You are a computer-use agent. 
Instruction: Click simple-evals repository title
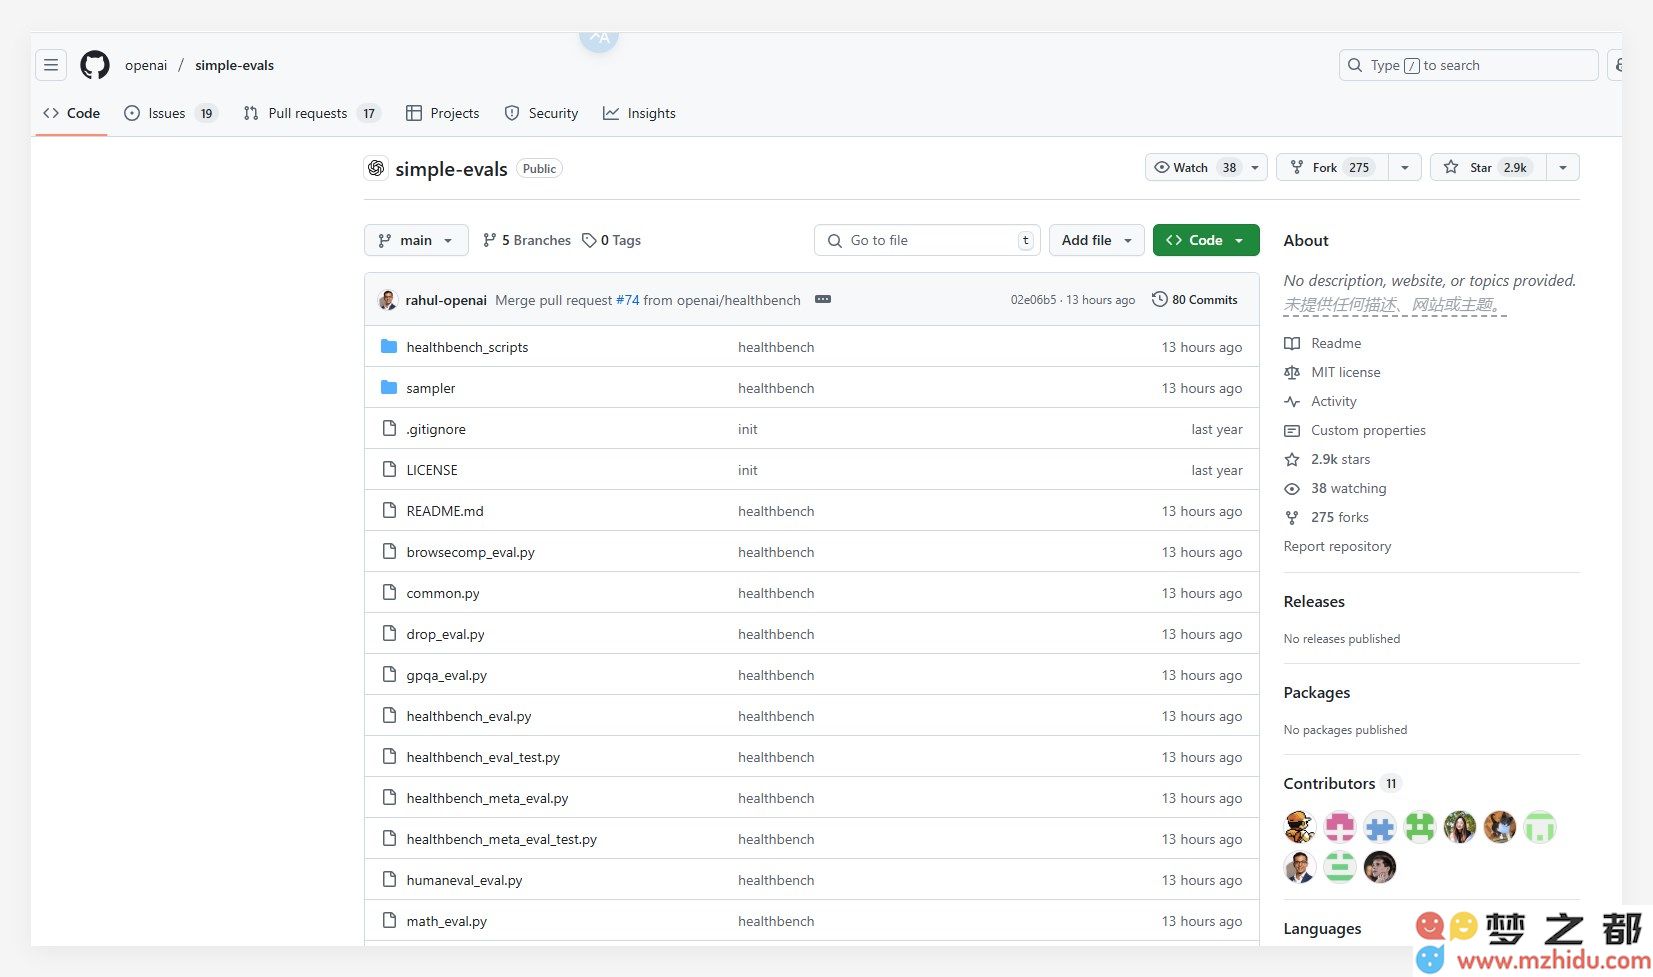[x=452, y=169]
